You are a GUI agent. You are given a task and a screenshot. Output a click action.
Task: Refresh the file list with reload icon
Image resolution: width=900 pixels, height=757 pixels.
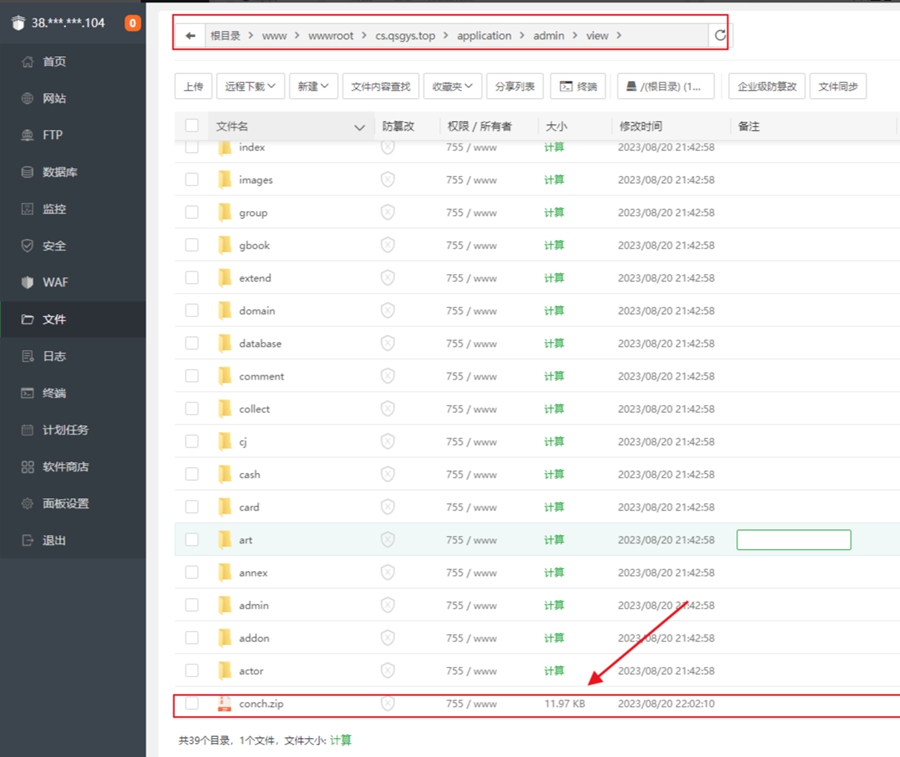(720, 36)
